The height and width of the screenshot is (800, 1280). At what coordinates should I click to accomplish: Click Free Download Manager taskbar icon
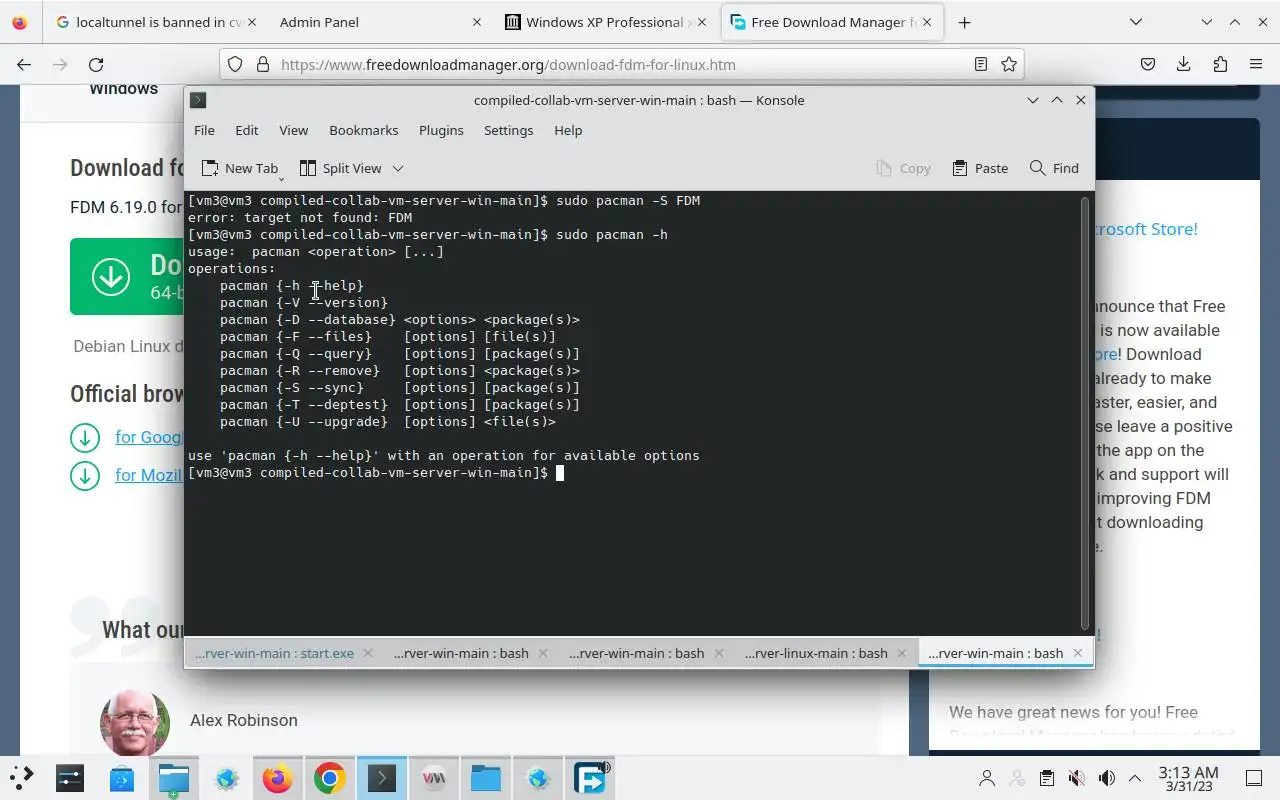point(590,778)
